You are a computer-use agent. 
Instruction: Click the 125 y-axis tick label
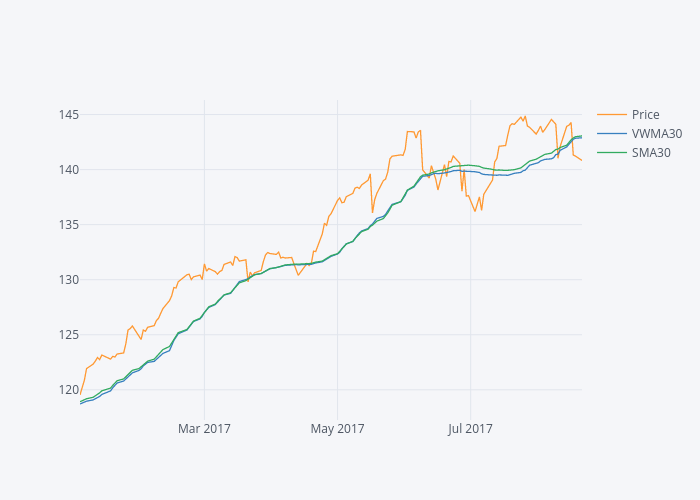(x=68, y=334)
